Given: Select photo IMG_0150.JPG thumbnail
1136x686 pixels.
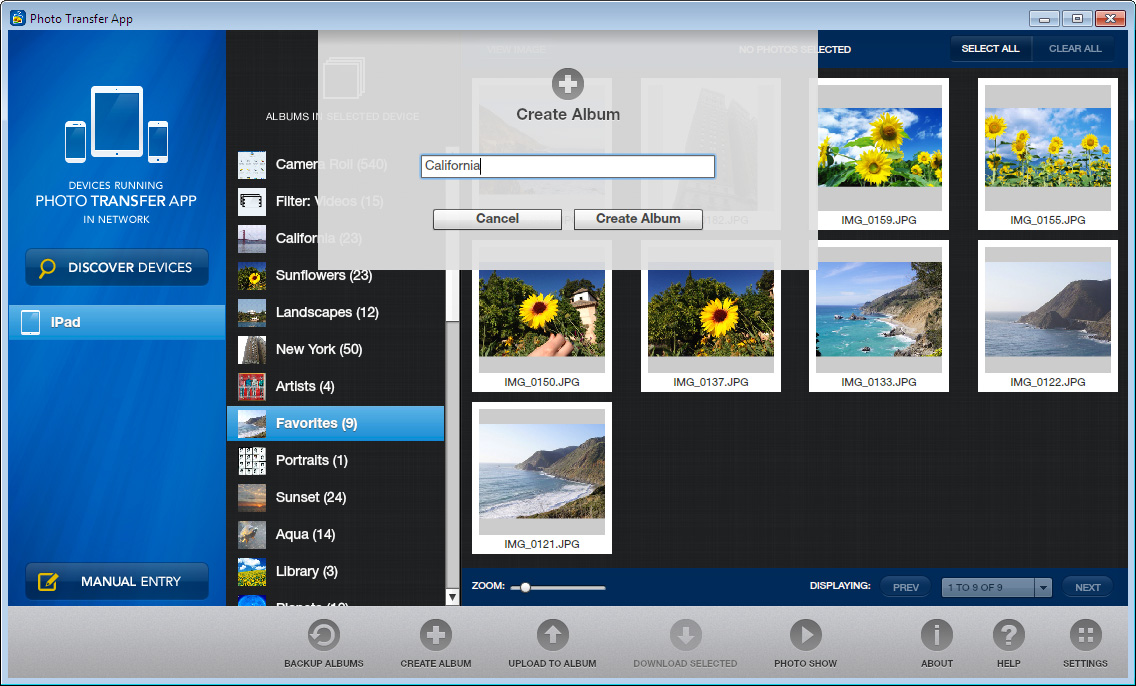Looking at the screenshot, I should tap(542, 316).
